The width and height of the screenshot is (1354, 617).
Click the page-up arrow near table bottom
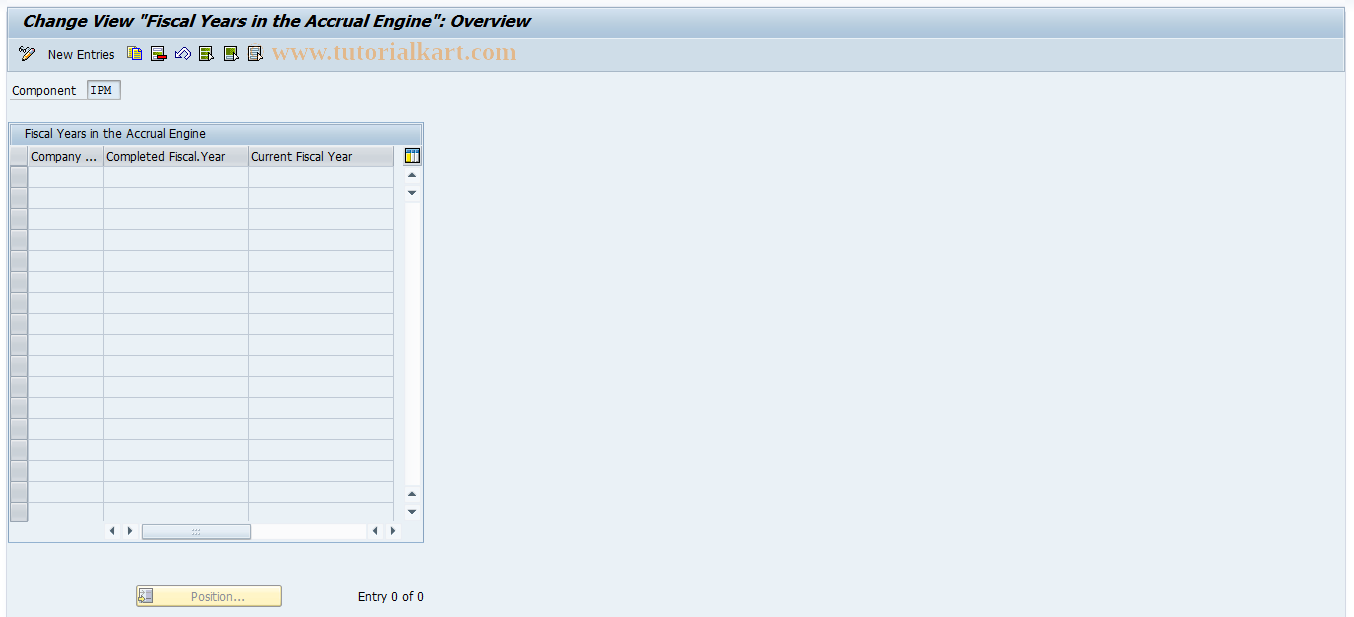pos(412,494)
